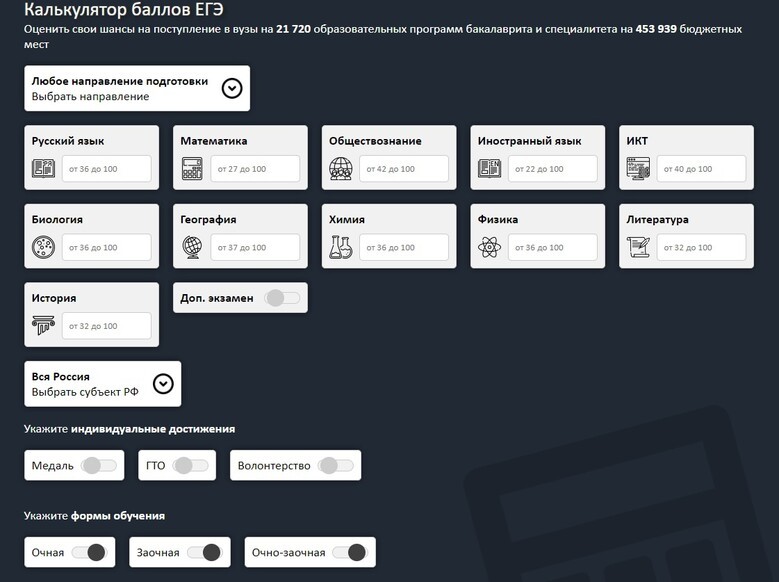Click the Russian language book icon
Screen dimensions: 779x582
pos(43,168)
